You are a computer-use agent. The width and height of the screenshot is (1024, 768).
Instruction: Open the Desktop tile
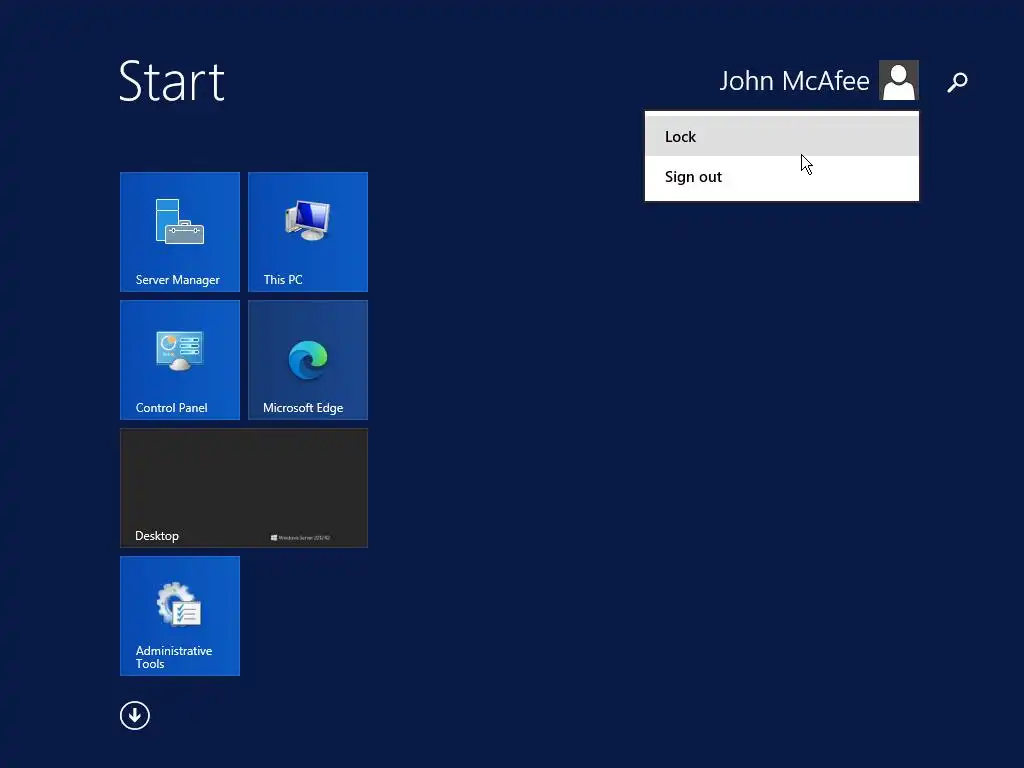pos(244,488)
